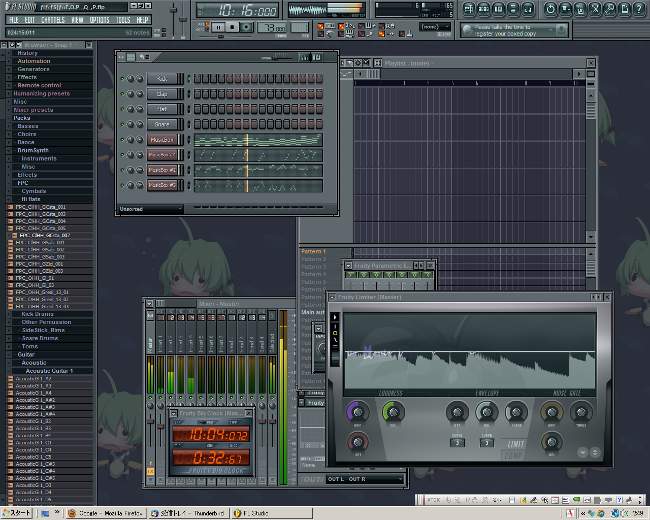Open the OPTIONS menu
Viewport: 650px width, 520px height.
99,20
